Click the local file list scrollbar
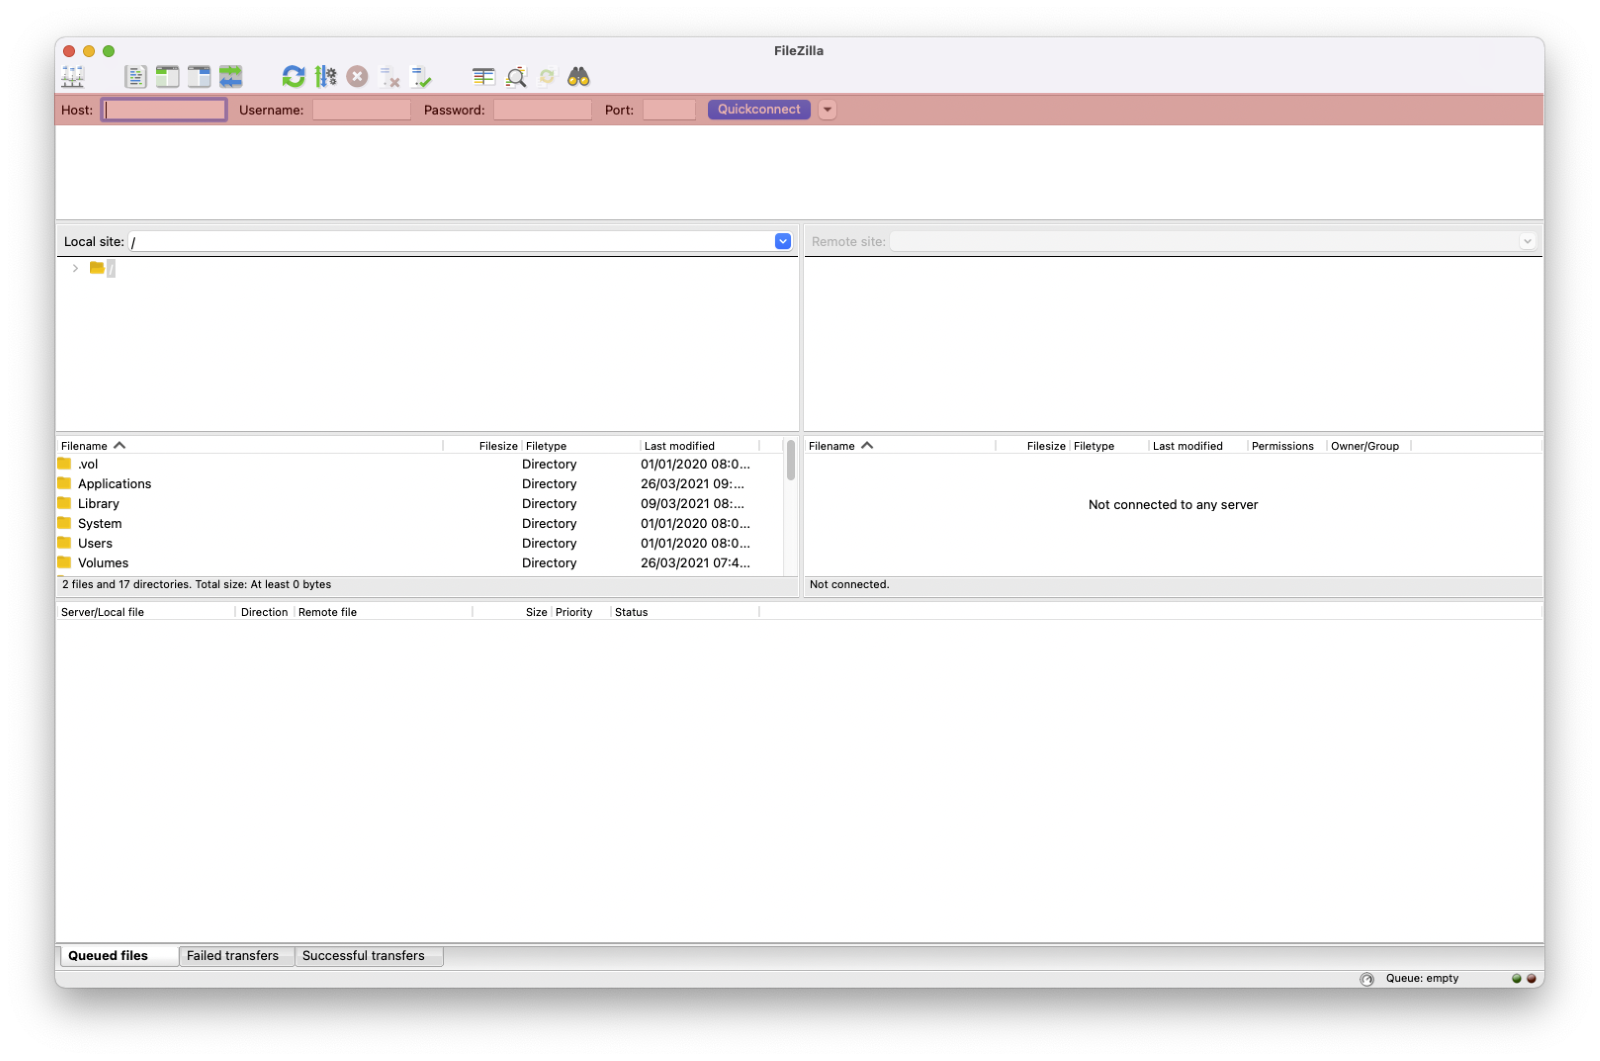 [x=791, y=461]
